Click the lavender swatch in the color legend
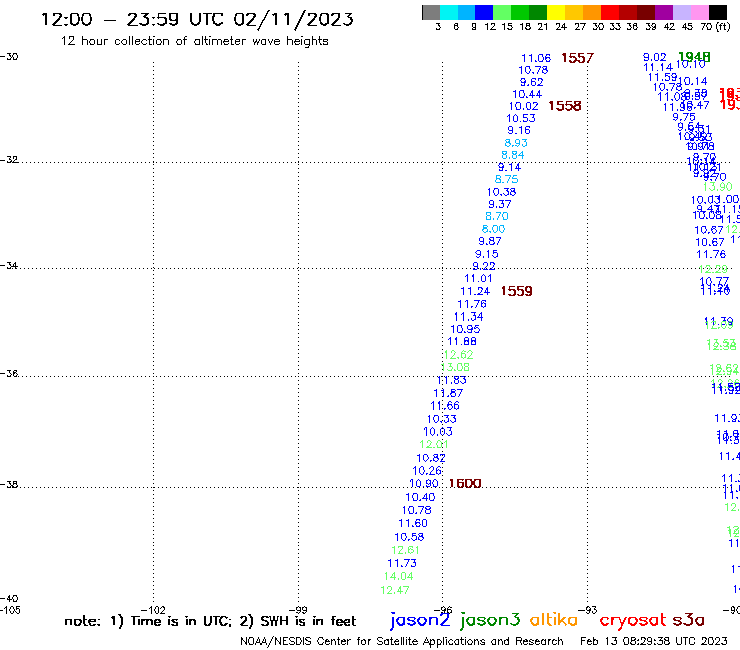Image resolution: width=740 pixels, height=650 pixels. pyautogui.click(x=681, y=13)
